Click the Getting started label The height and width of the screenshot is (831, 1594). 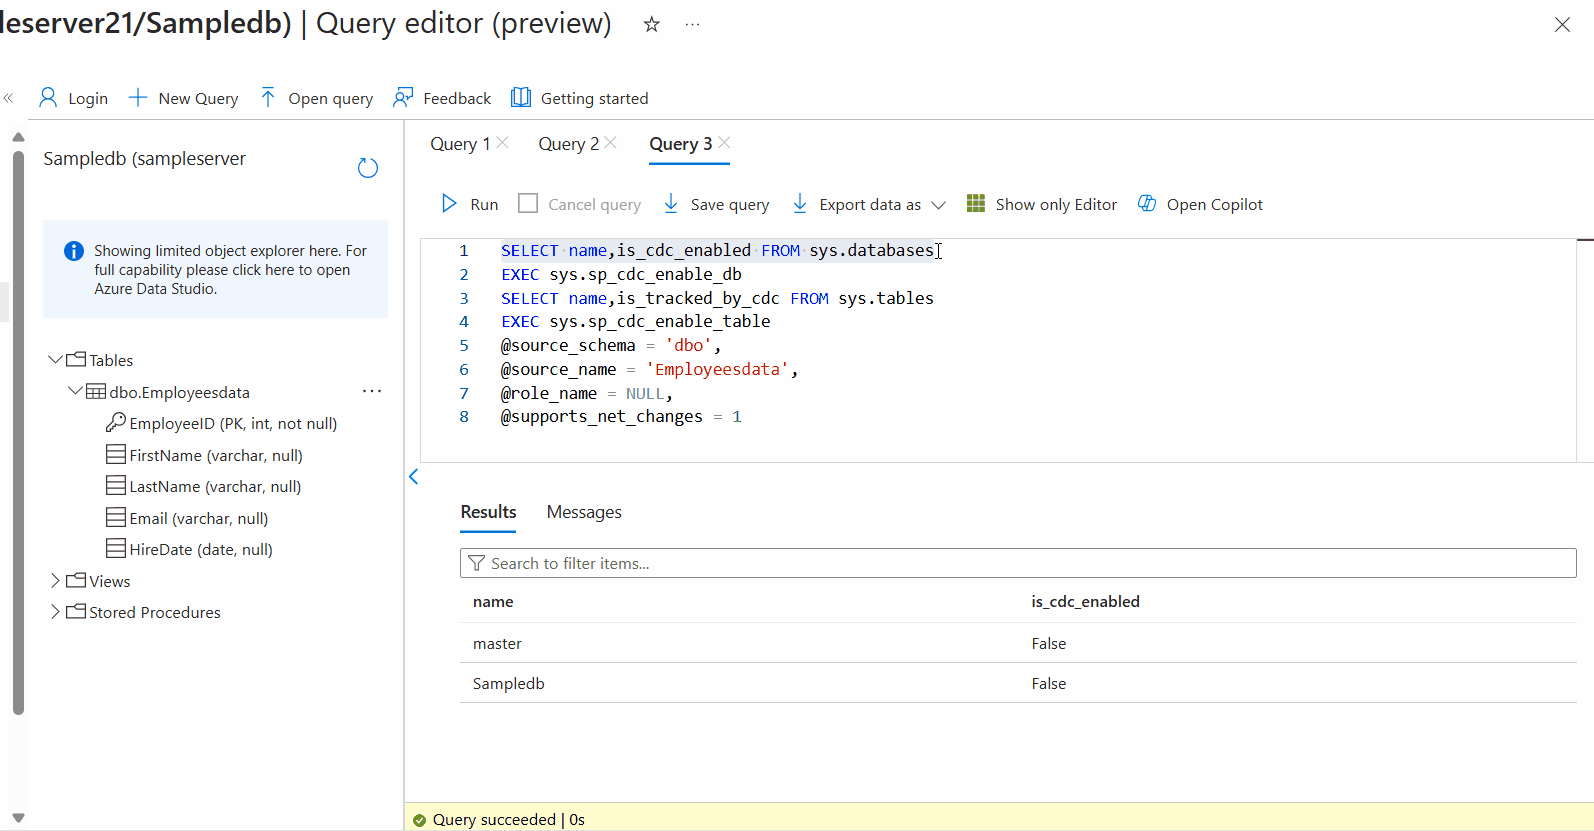pos(594,98)
